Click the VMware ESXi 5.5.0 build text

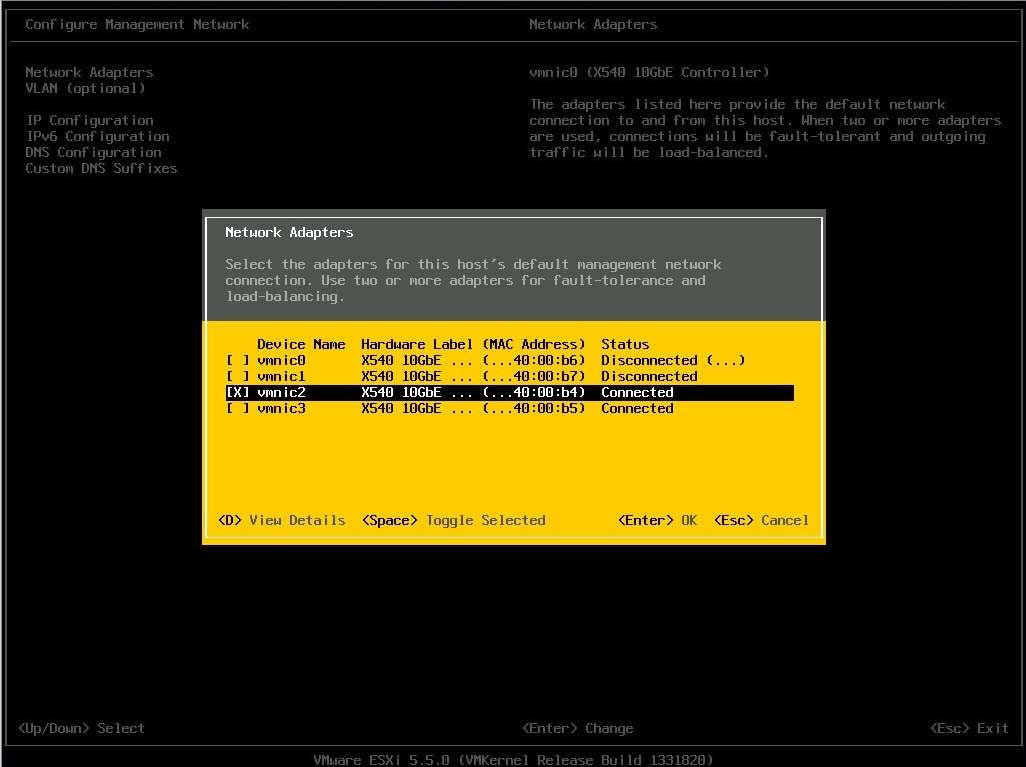513,760
